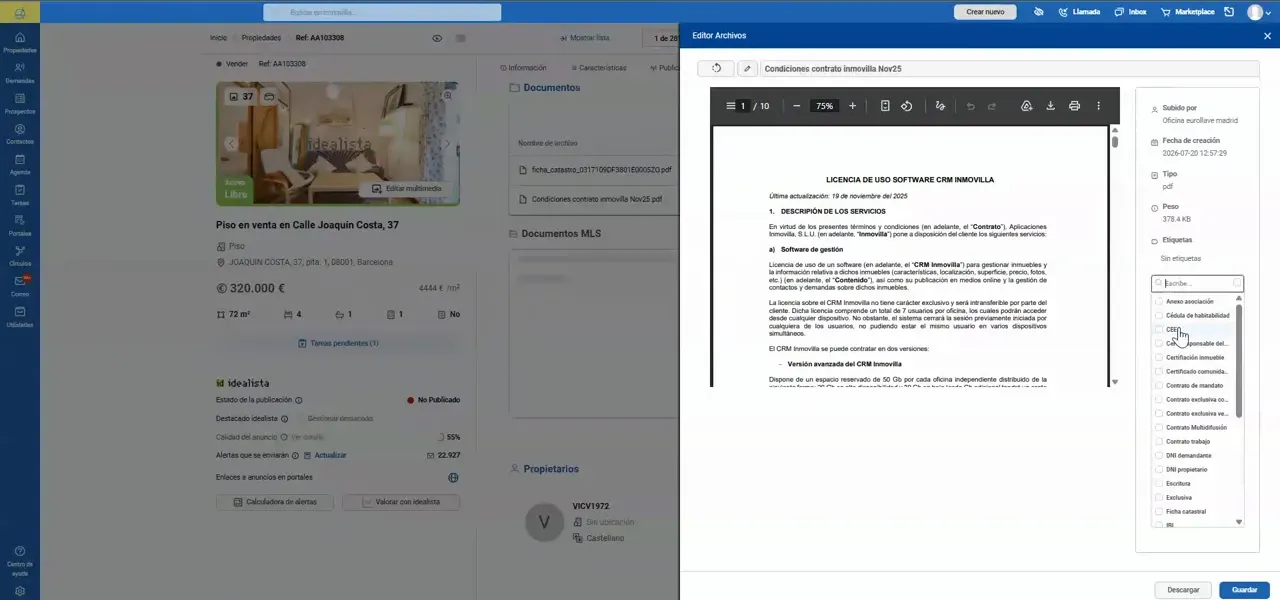1280x600 pixels.
Task: Select ficha_catastro pdf in Documentos list
Action: [601, 170]
